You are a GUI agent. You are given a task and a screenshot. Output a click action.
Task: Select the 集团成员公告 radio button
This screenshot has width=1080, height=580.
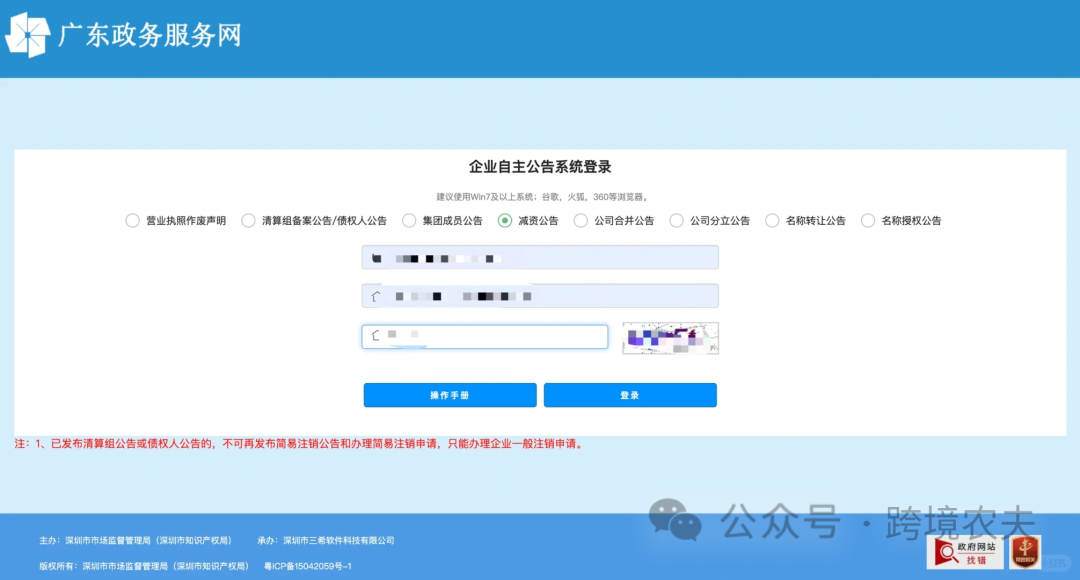[409, 220]
